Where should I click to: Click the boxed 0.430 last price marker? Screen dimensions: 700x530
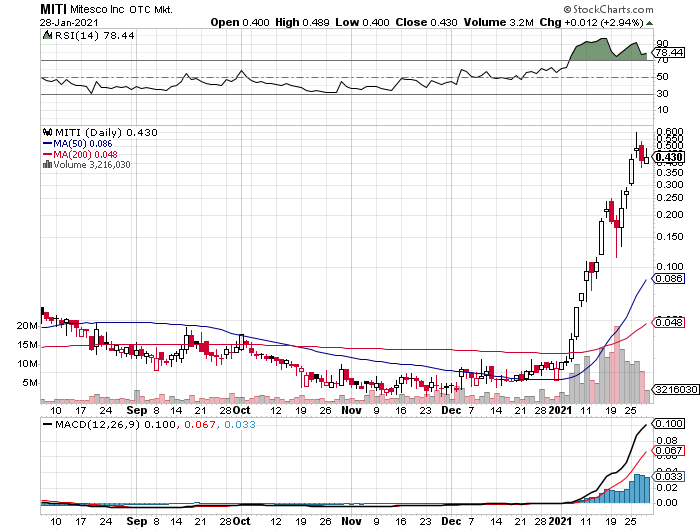pyautogui.click(x=669, y=157)
